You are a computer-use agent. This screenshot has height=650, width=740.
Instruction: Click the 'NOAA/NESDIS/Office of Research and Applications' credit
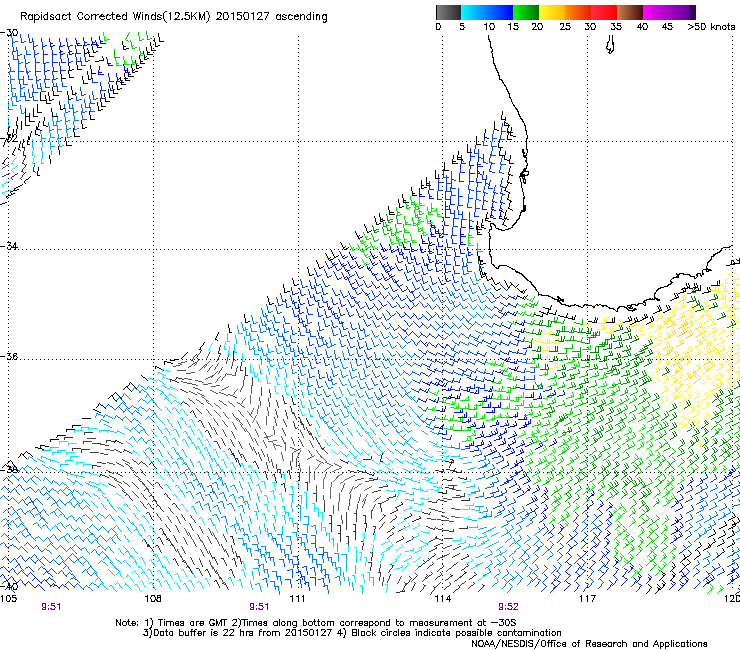click(x=589, y=644)
